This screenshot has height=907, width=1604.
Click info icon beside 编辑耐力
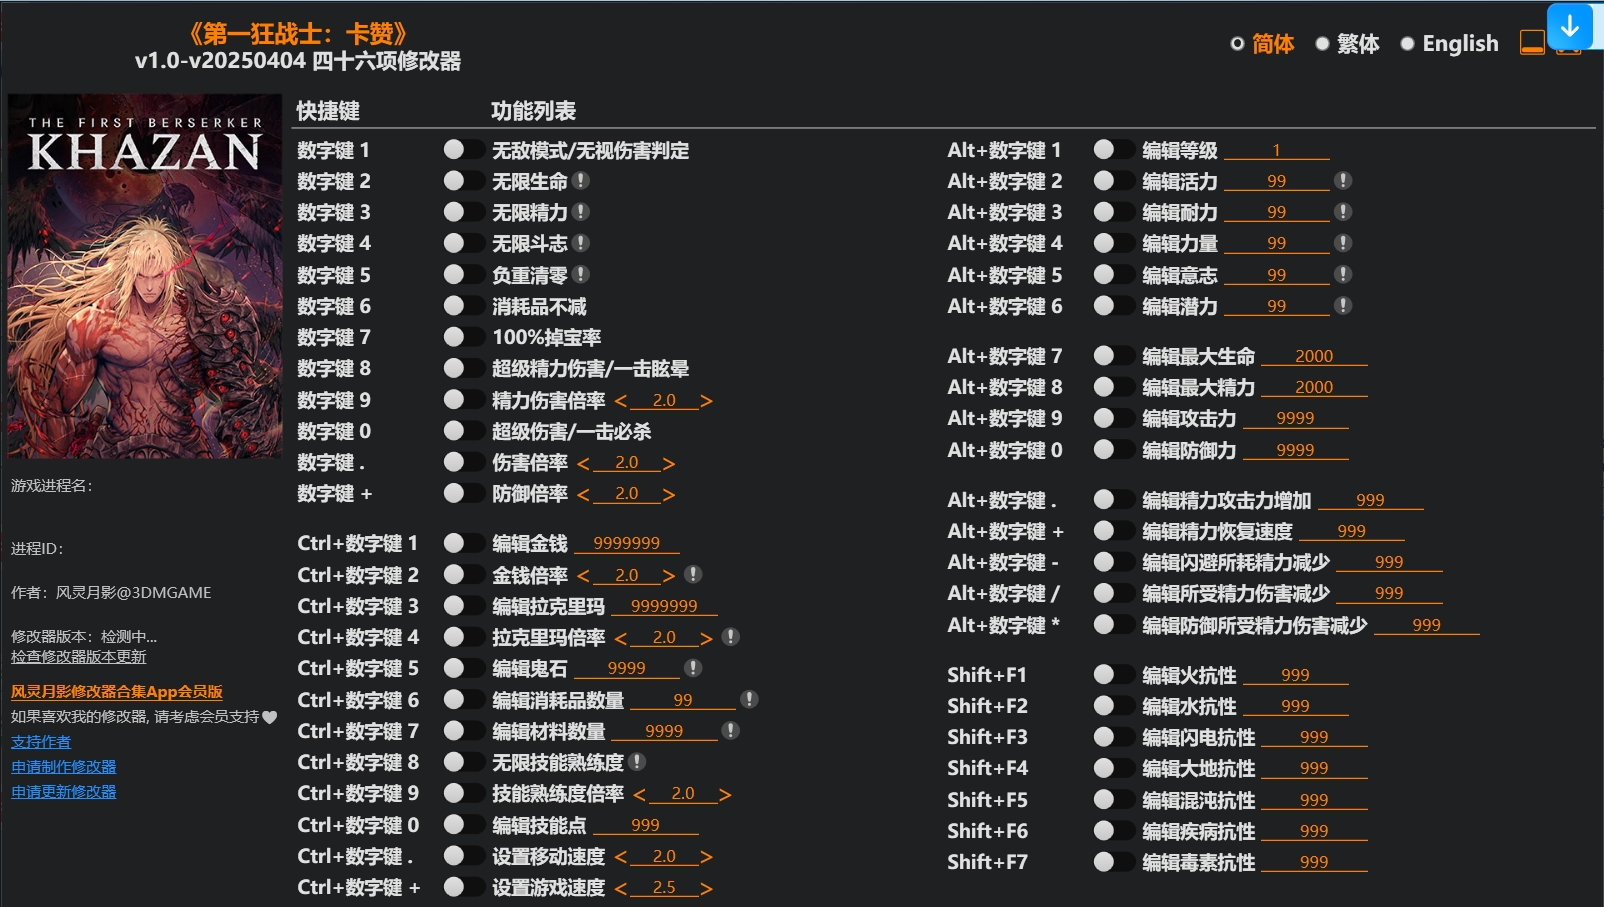[x=1343, y=212]
